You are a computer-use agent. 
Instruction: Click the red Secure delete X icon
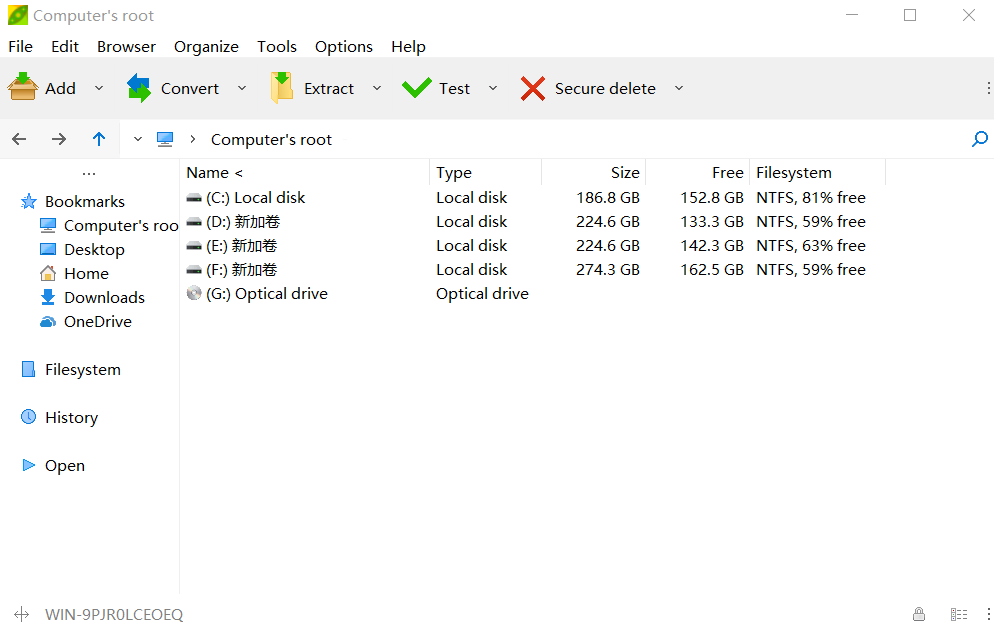pyautogui.click(x=533, y=89)
